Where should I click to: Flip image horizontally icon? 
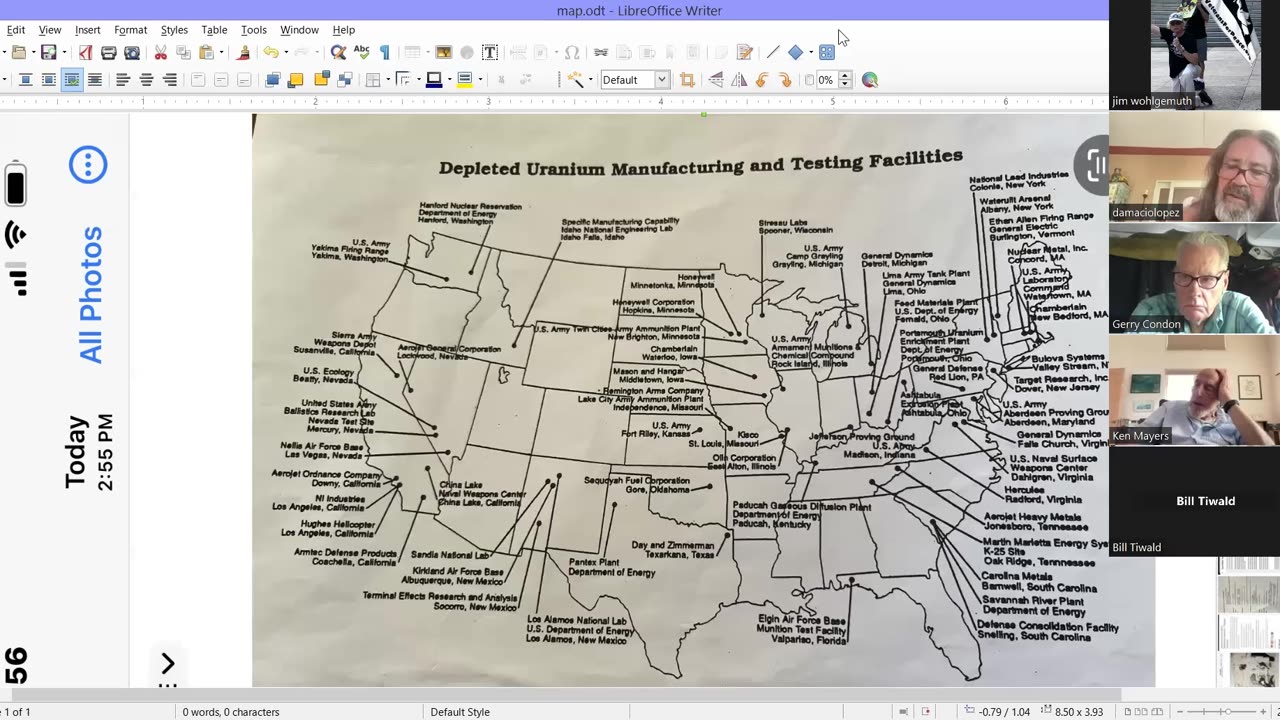pos(739,80)
